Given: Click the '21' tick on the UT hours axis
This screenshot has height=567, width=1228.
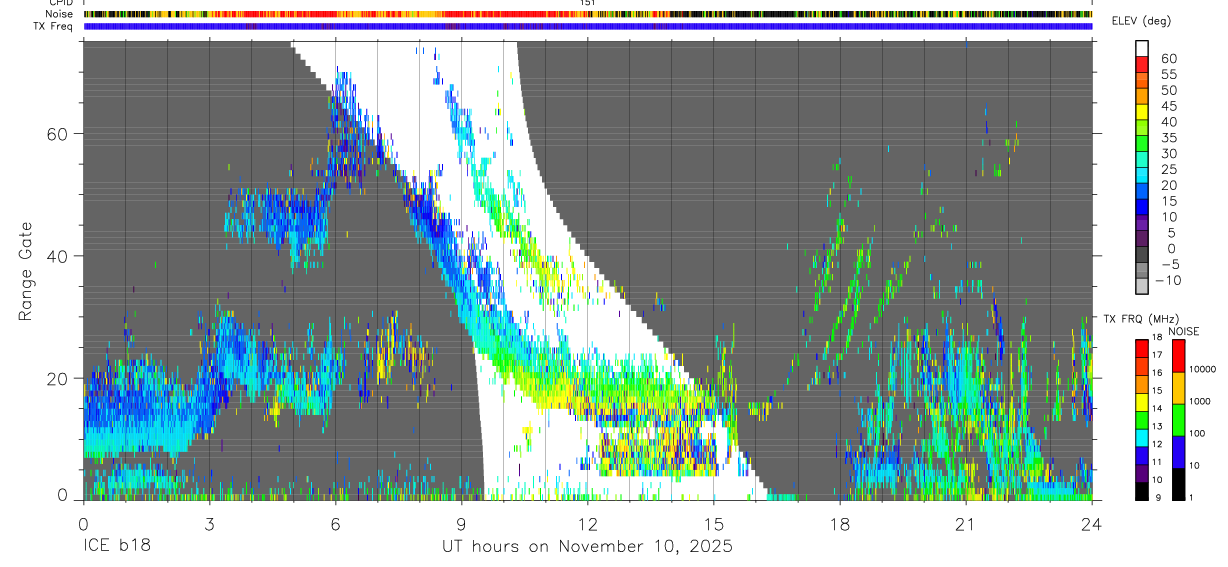Looking at the screenshot, I should (x=966, y=524).
